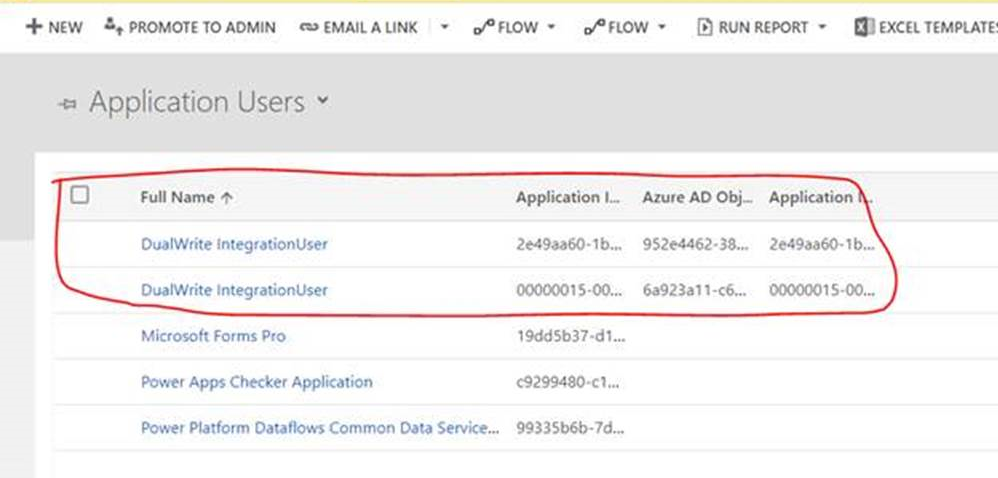
Task: Open the Microsoft Forms Pro user
Action: click(x=213, y=335)
